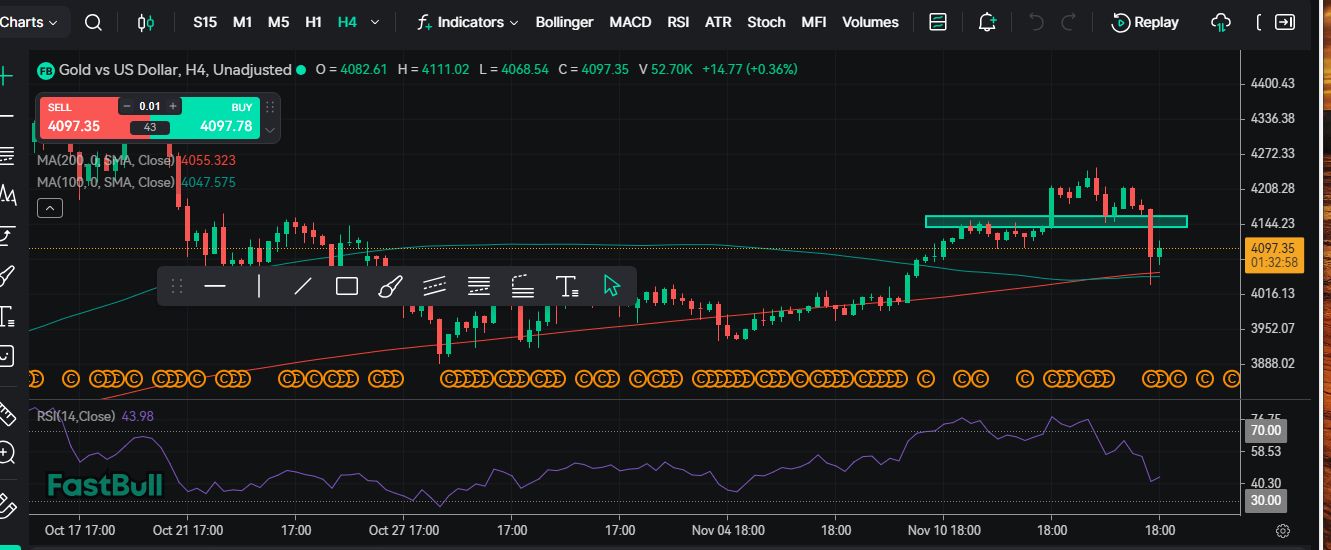Image resolution: width=1331 pixels, height=550 pixels.
Task: Switch to the M5 timeframe
Action: (279, 22)
